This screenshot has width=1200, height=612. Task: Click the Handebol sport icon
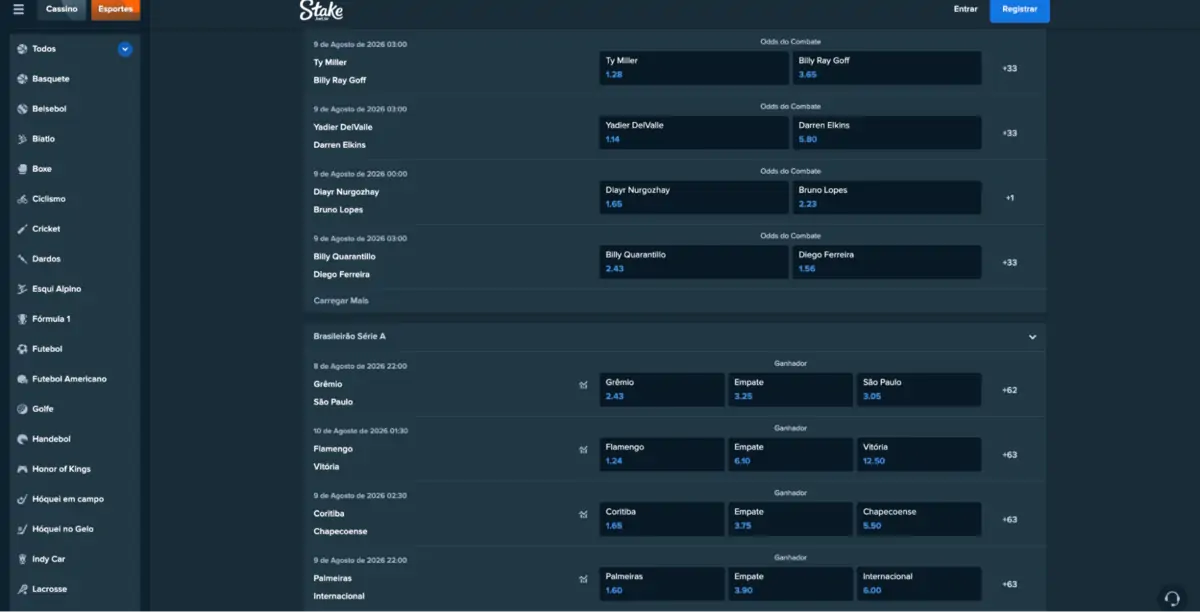(x=22, y=439)
